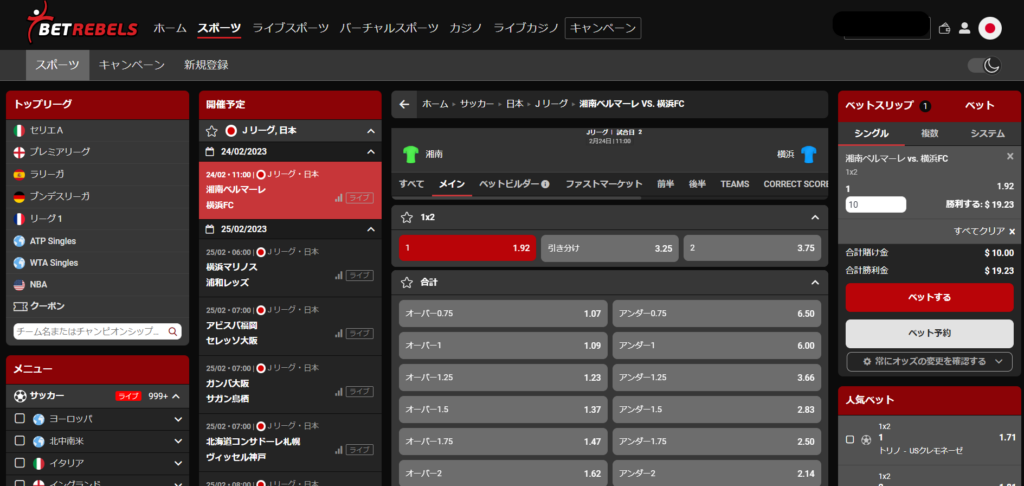Click the X next to すべてクリア
The image size is (1024, 486).
(1012, 231)
